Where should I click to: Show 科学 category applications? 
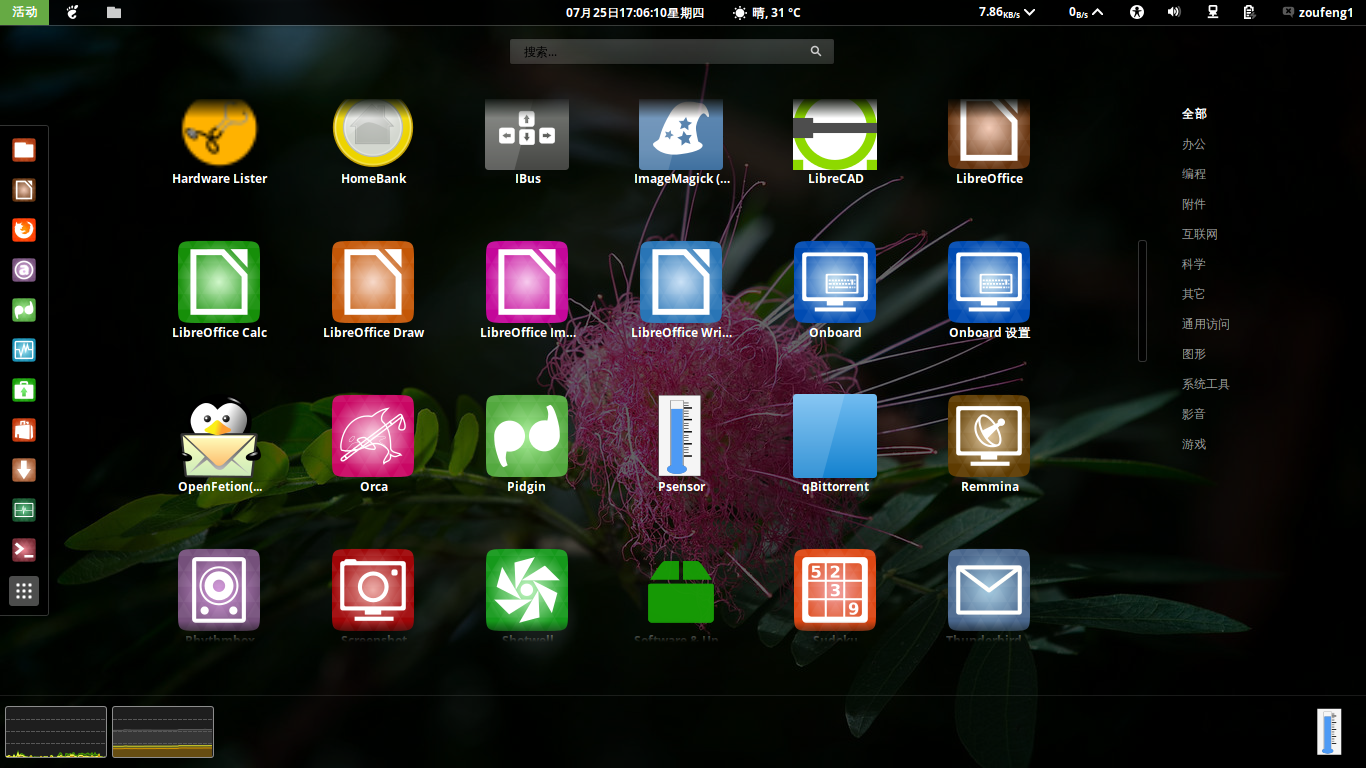click(1194, 264)
